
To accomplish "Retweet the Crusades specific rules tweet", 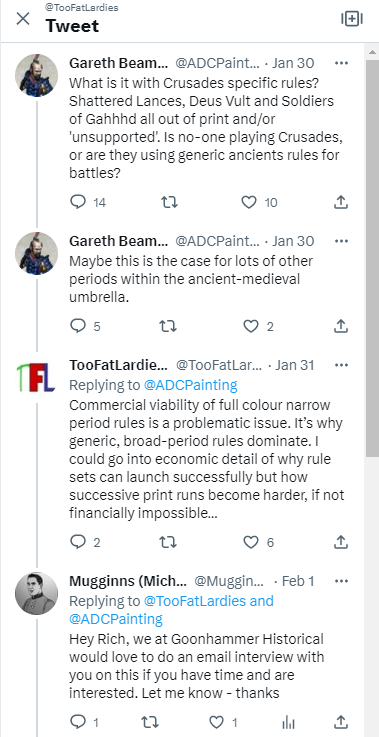I will click(x=169, y=202).
